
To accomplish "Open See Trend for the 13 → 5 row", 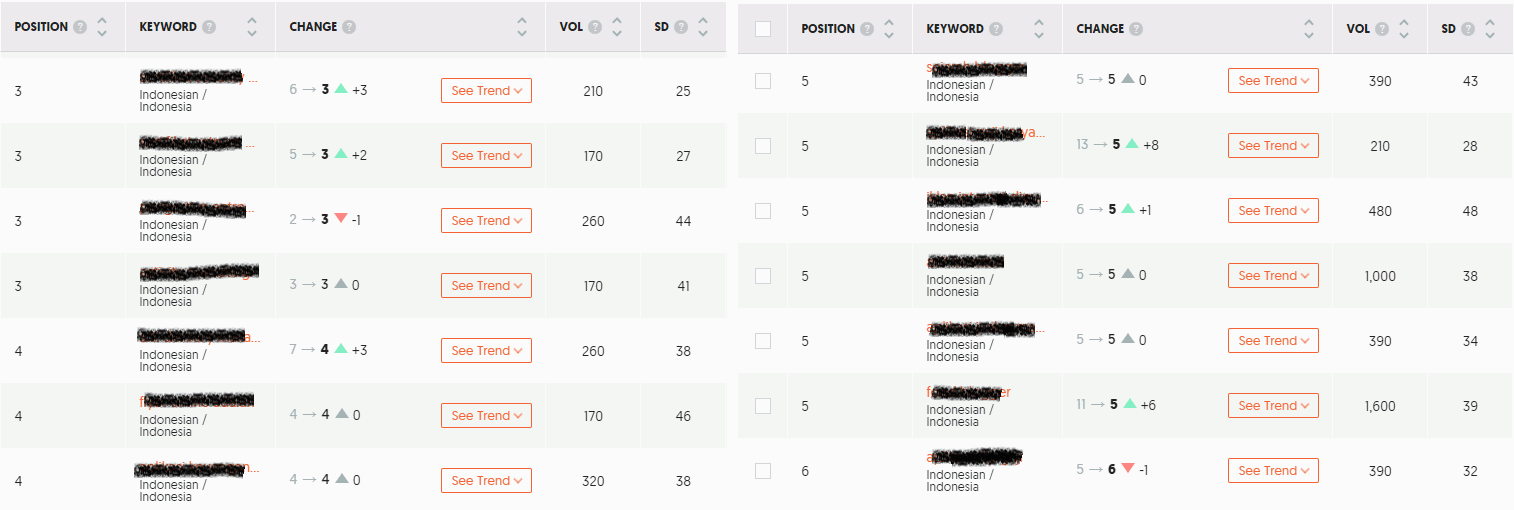I will pos(1273,146).
